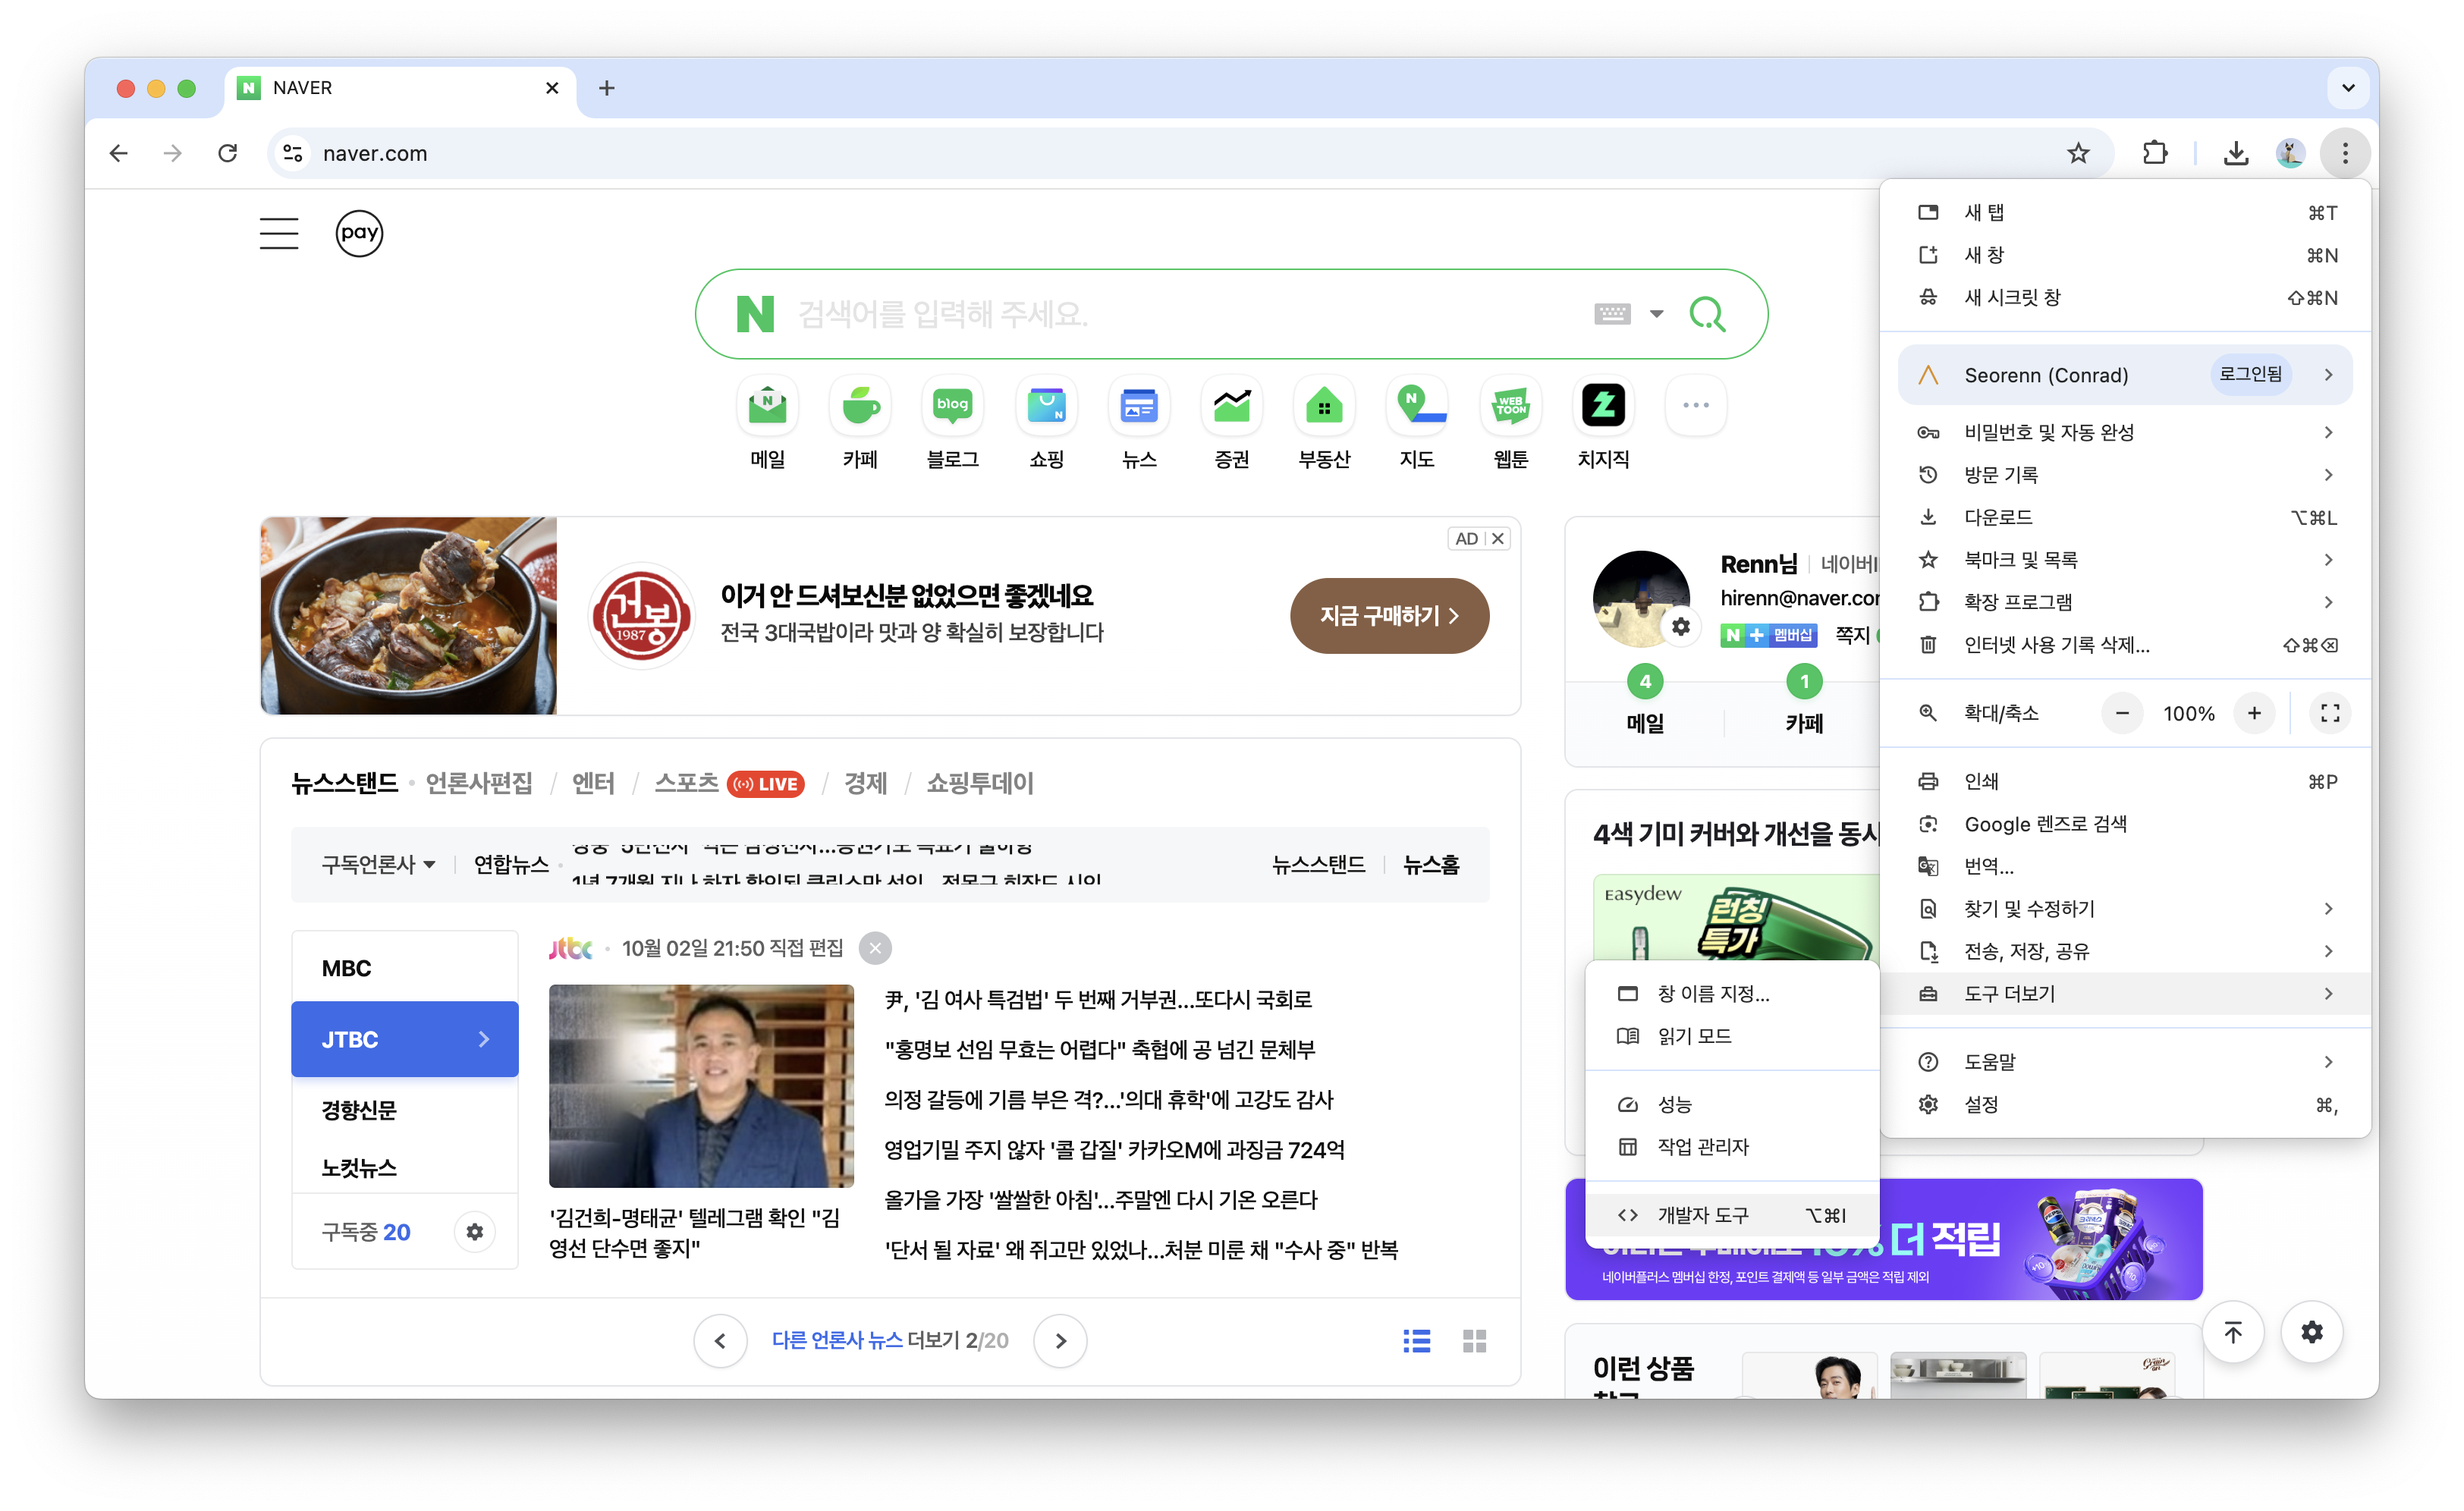Open 작업 관리자 menu entry
The image size is (2464, 1511).
click(x=1702, y=1147)
